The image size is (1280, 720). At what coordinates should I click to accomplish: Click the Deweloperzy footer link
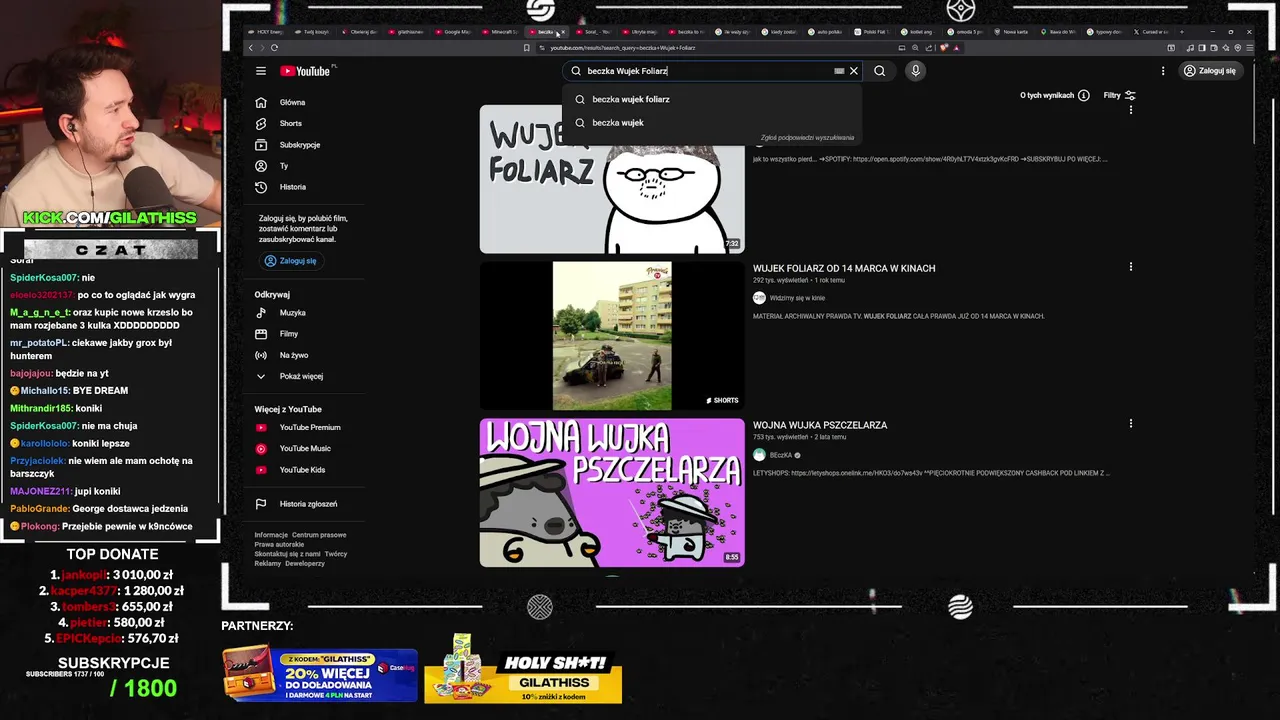coord(305,563)
